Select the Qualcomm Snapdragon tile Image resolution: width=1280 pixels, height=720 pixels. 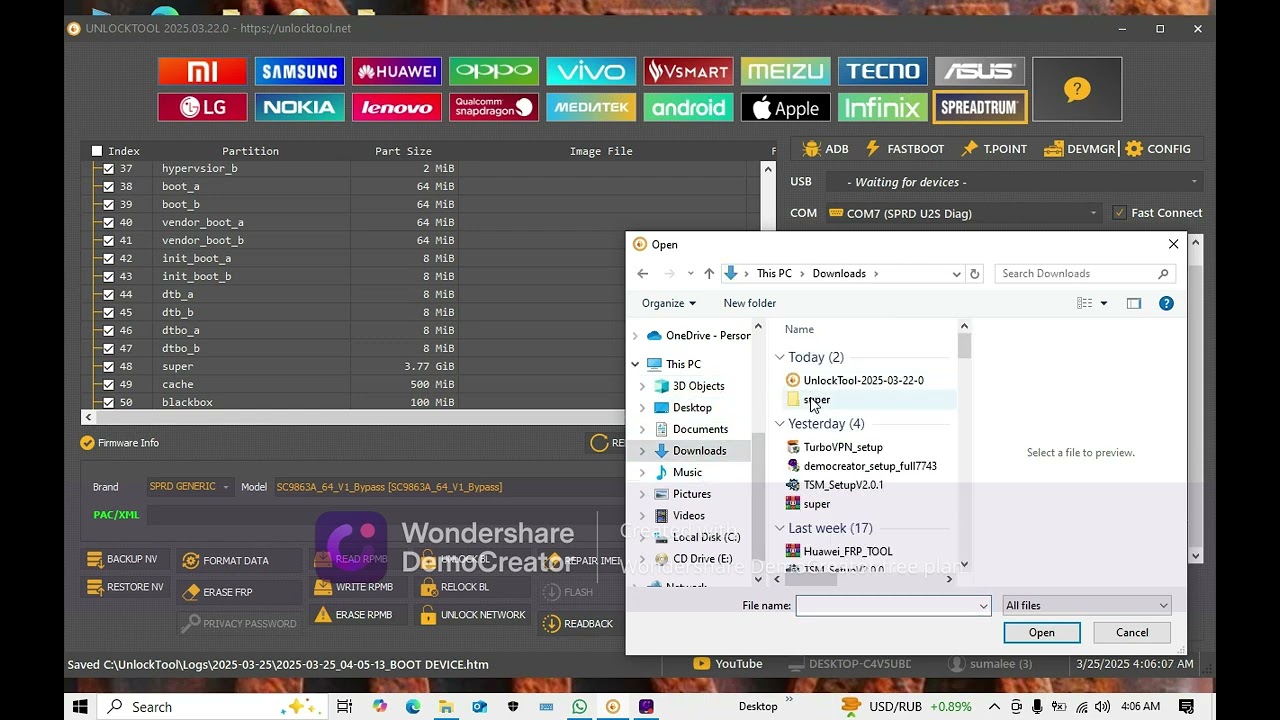tap(494, 107)
